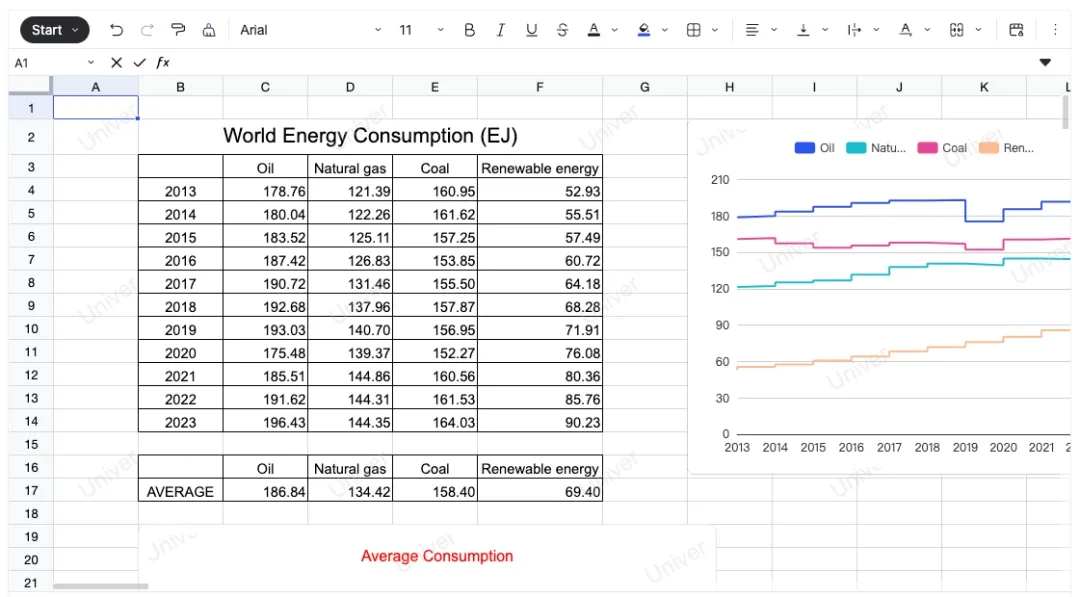1080x597 pixels.
Task: Click the formula bar confirm checkmark
Action: tap(139, 62)
